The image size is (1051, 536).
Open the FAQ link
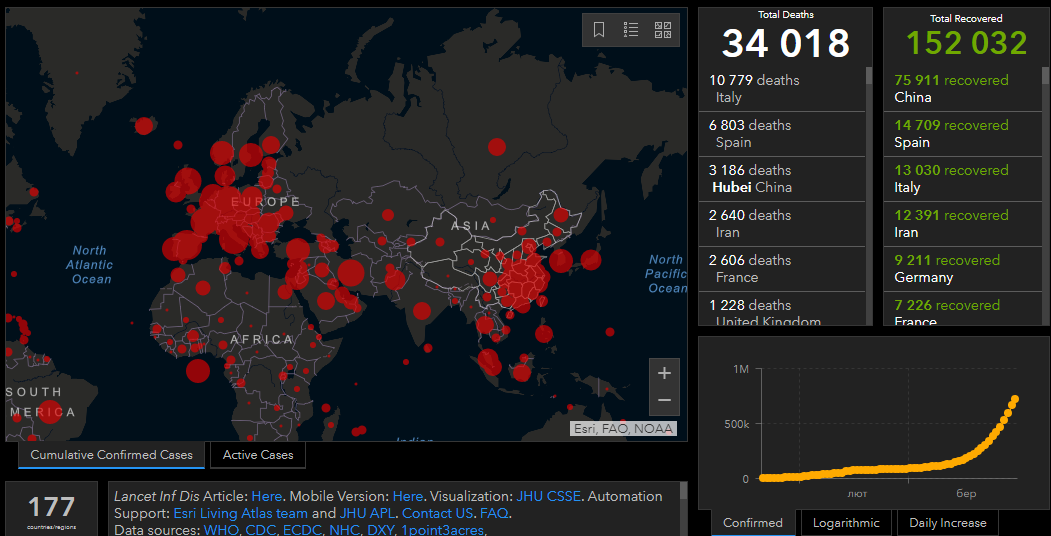click(495, 514)
